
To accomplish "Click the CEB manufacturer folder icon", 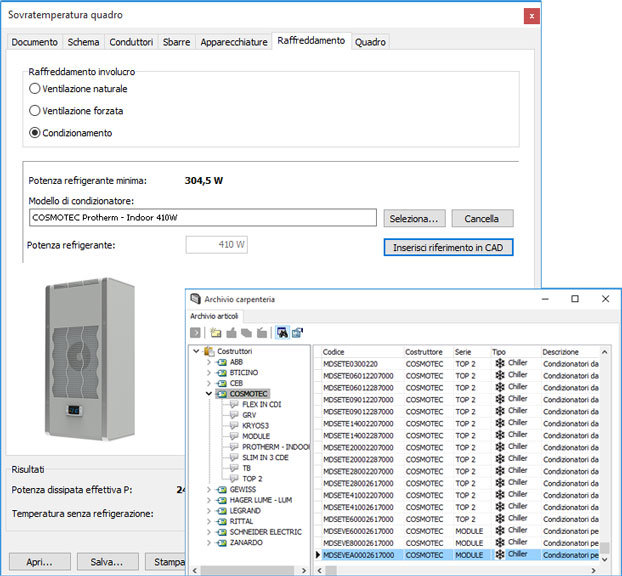I will (221, 383).
